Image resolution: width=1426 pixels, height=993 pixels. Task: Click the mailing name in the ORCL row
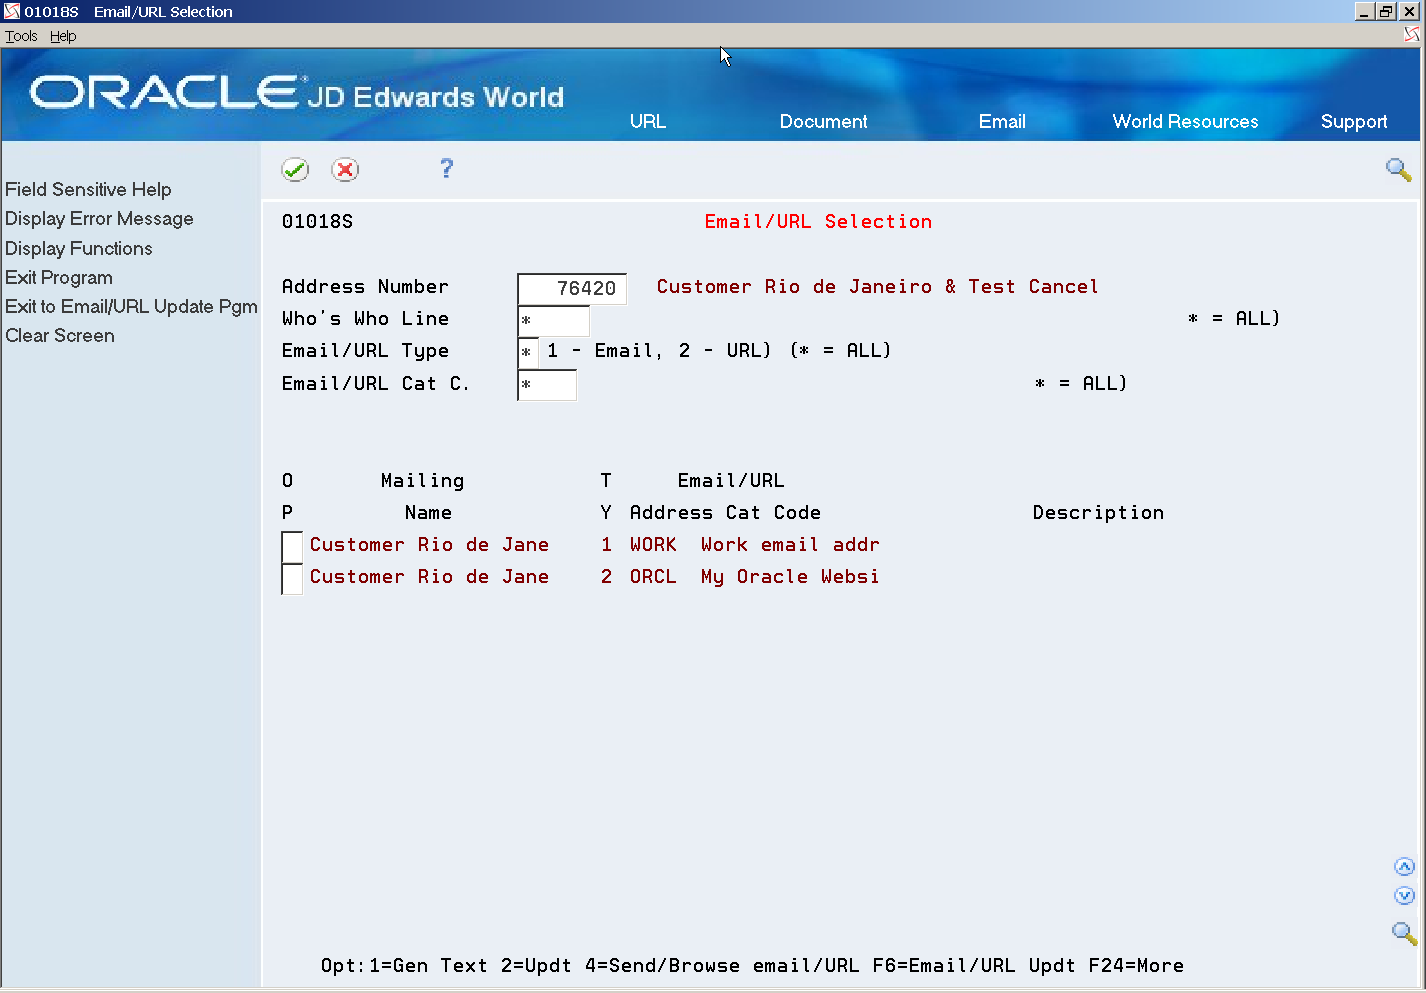[429, 577]
